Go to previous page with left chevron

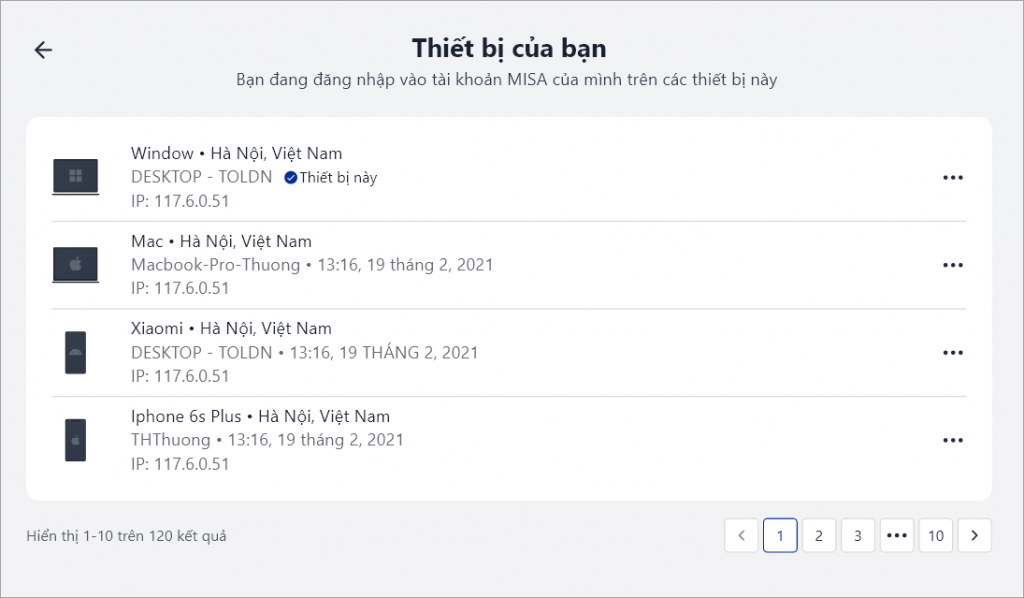[741, 535]
